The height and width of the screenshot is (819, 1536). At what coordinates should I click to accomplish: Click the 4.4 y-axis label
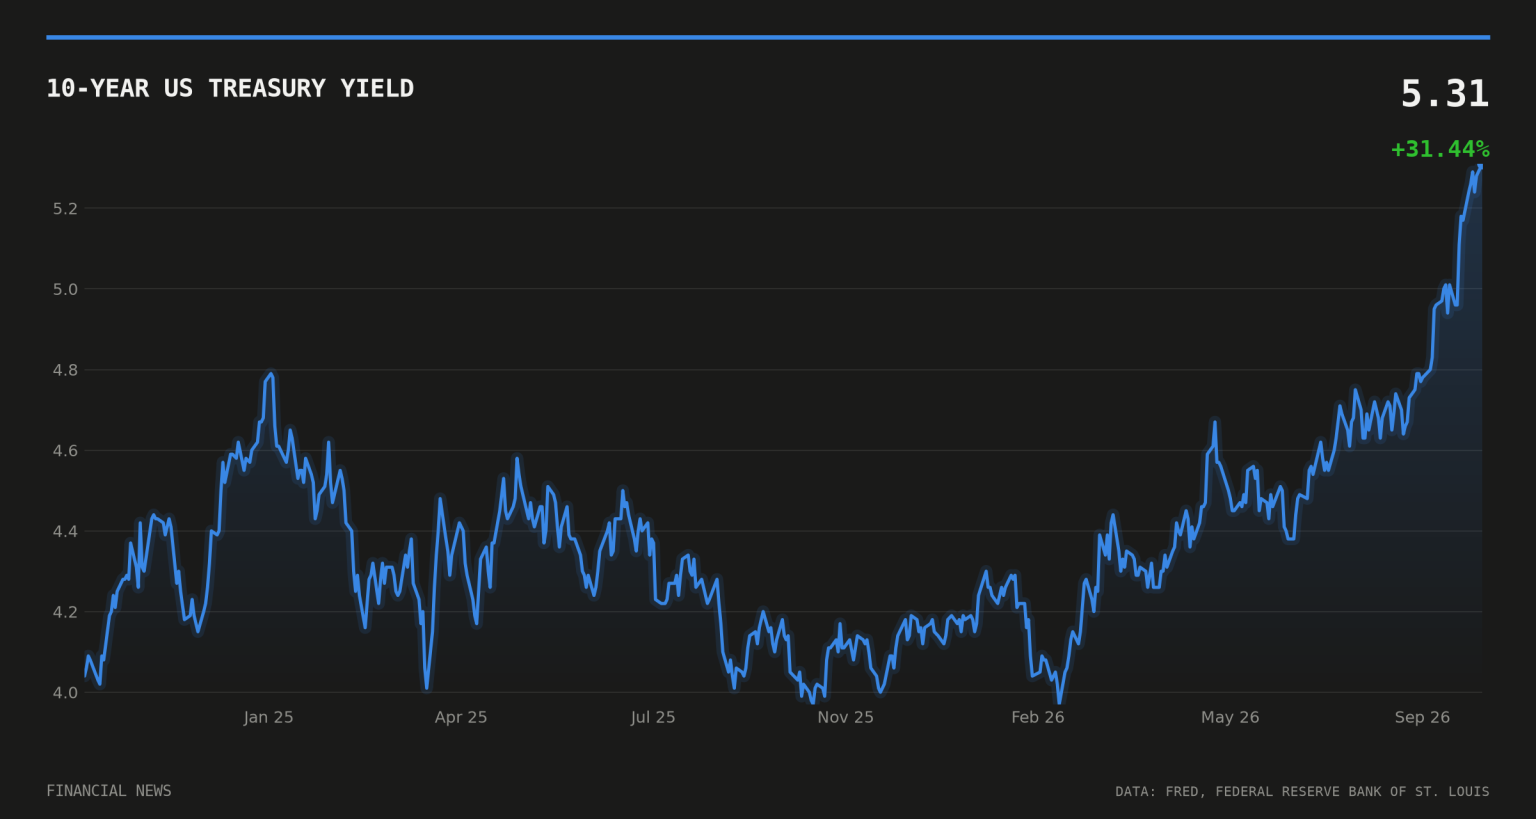[65, 532]
